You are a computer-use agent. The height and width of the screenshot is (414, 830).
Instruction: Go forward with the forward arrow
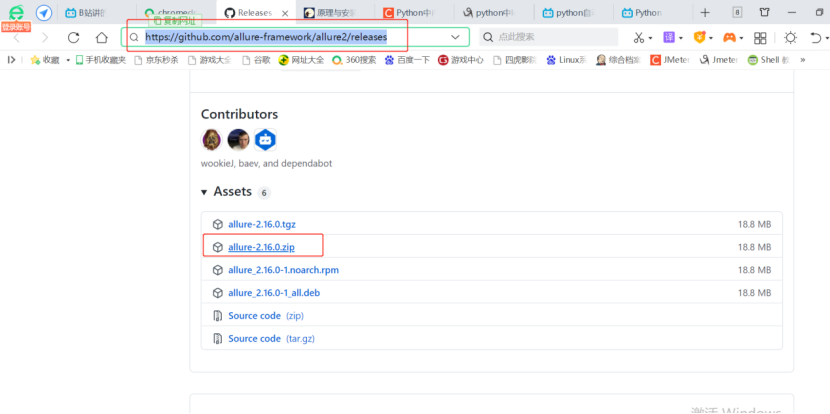click(45, 38)
